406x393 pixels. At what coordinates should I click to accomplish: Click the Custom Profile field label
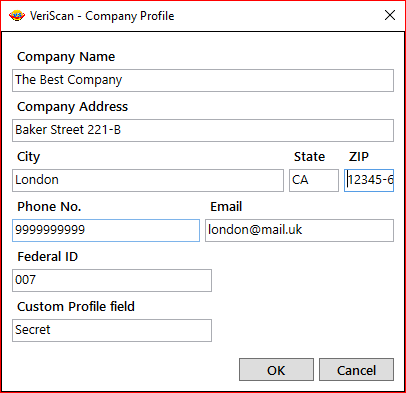76,307
